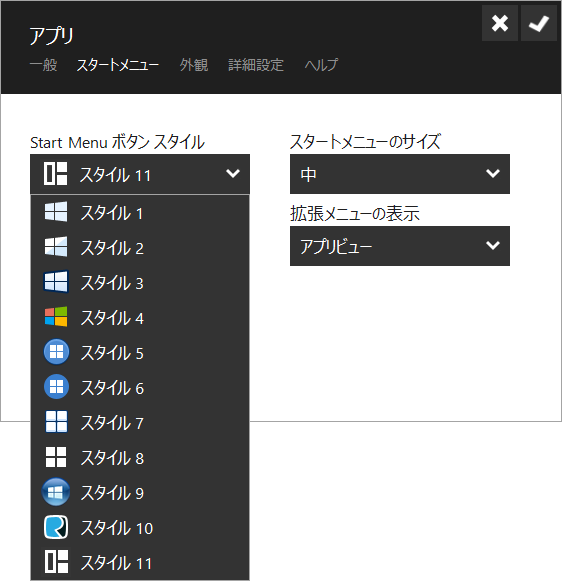Choose the スタイル 3 dark blue logo icon

(x=56, y=282)
